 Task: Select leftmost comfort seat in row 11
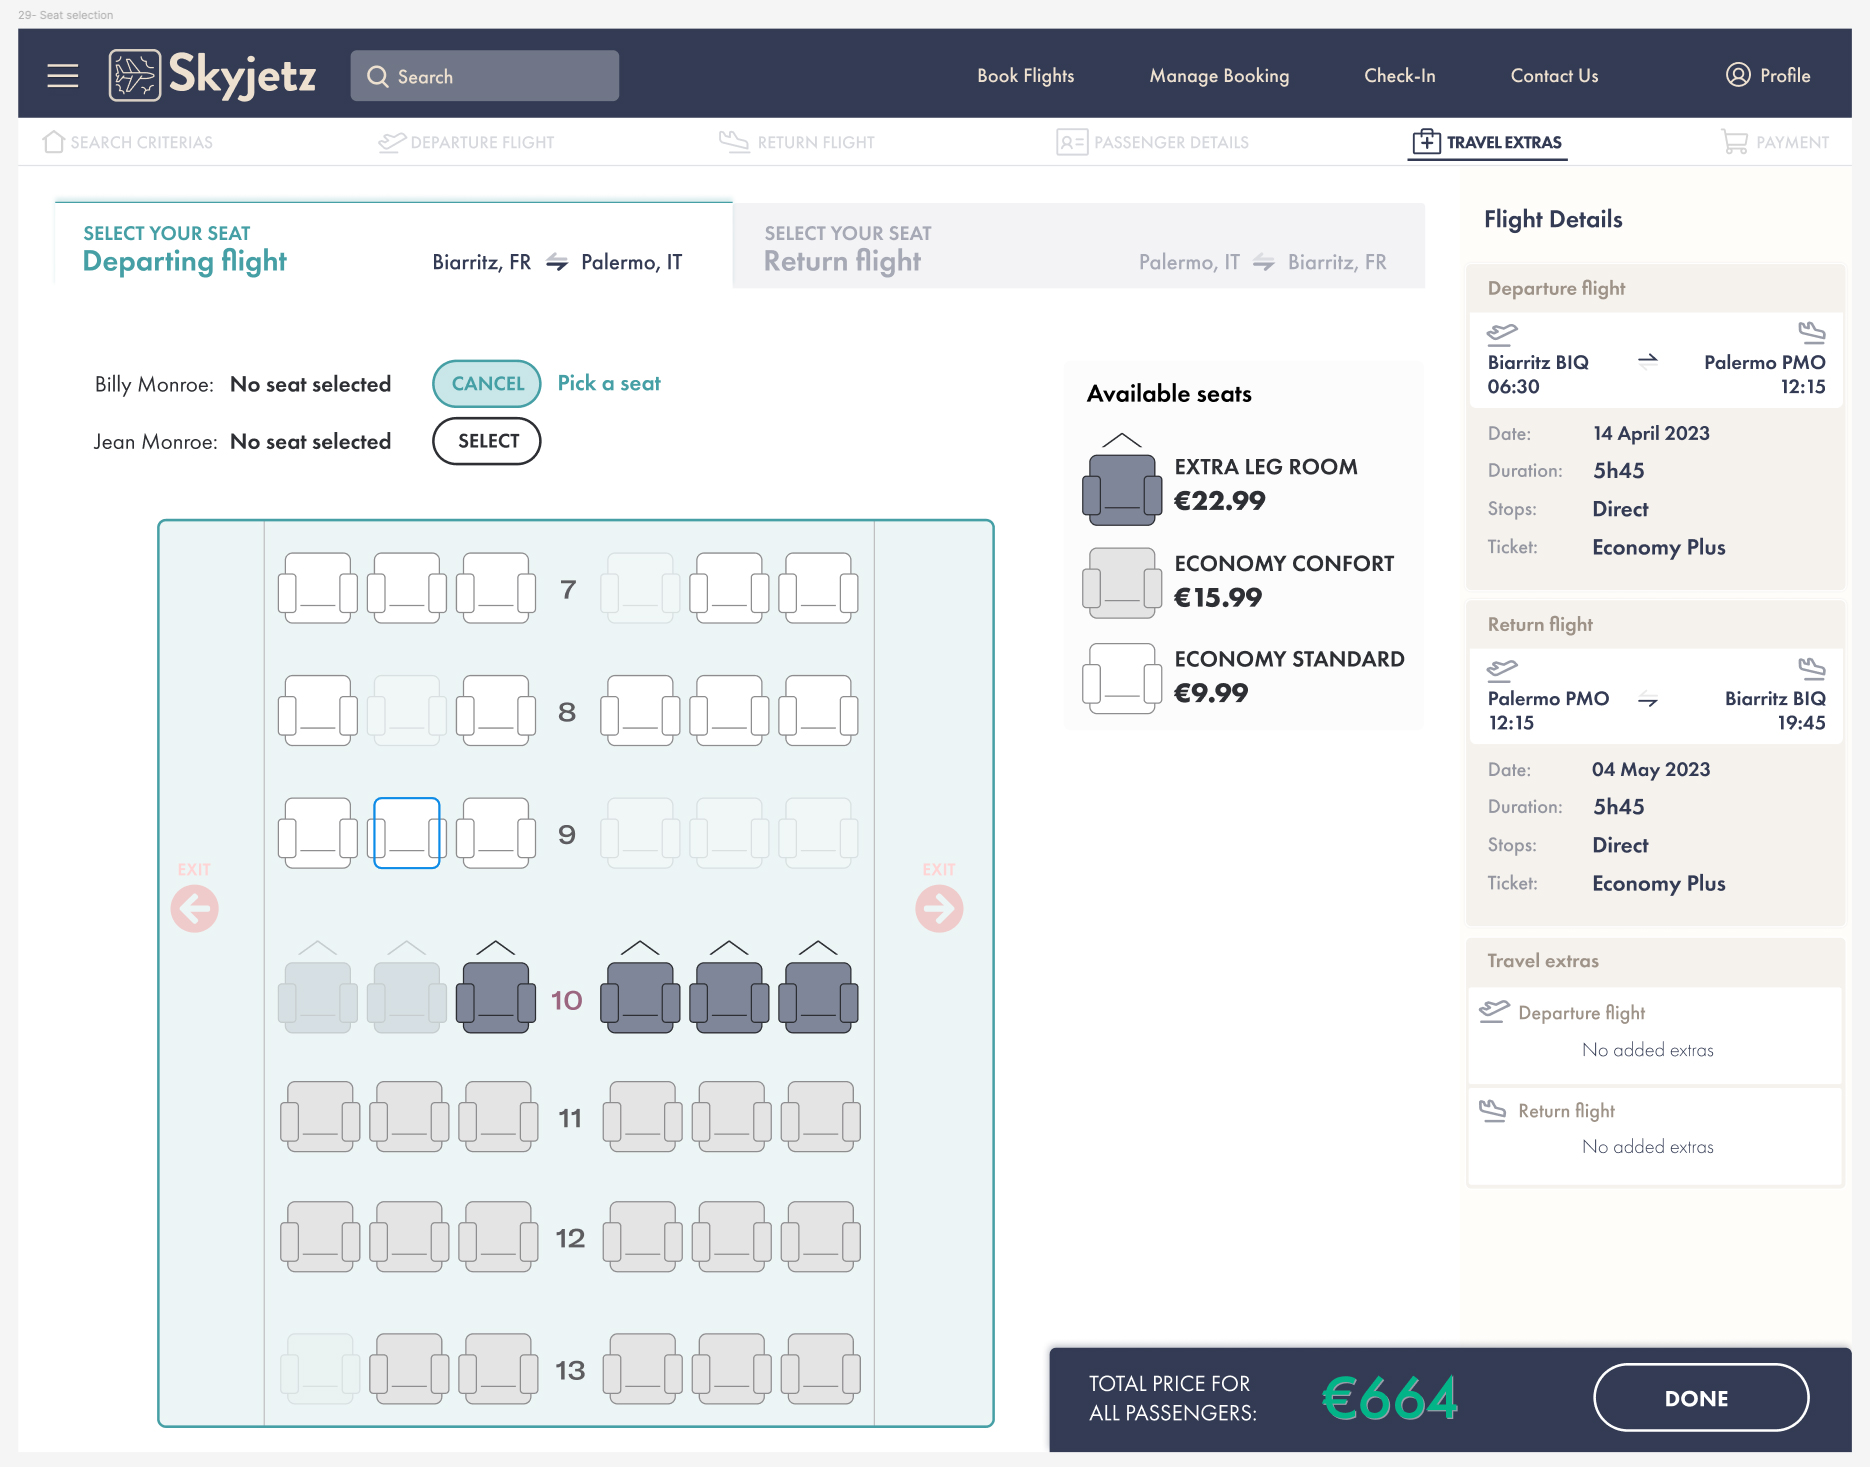click(x=320, y=1117)
